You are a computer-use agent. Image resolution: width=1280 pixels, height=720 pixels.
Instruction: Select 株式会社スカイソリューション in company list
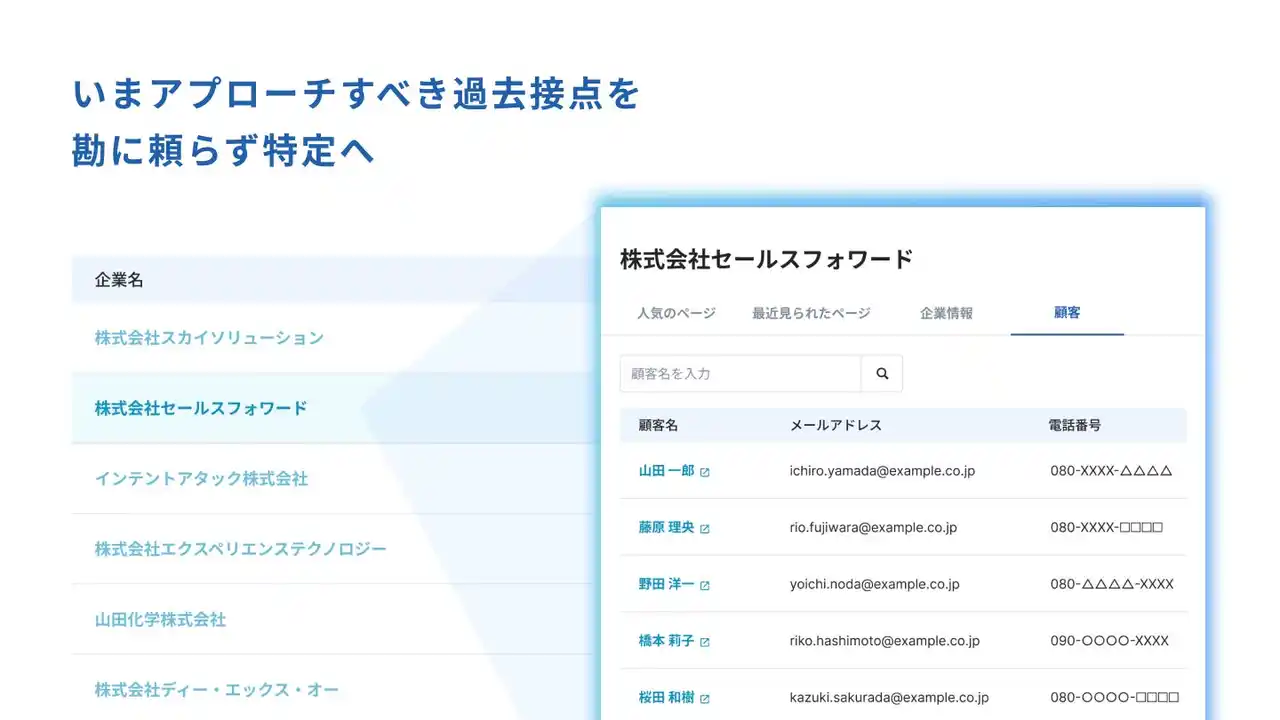pyautogui.click(x=209, y=338)
